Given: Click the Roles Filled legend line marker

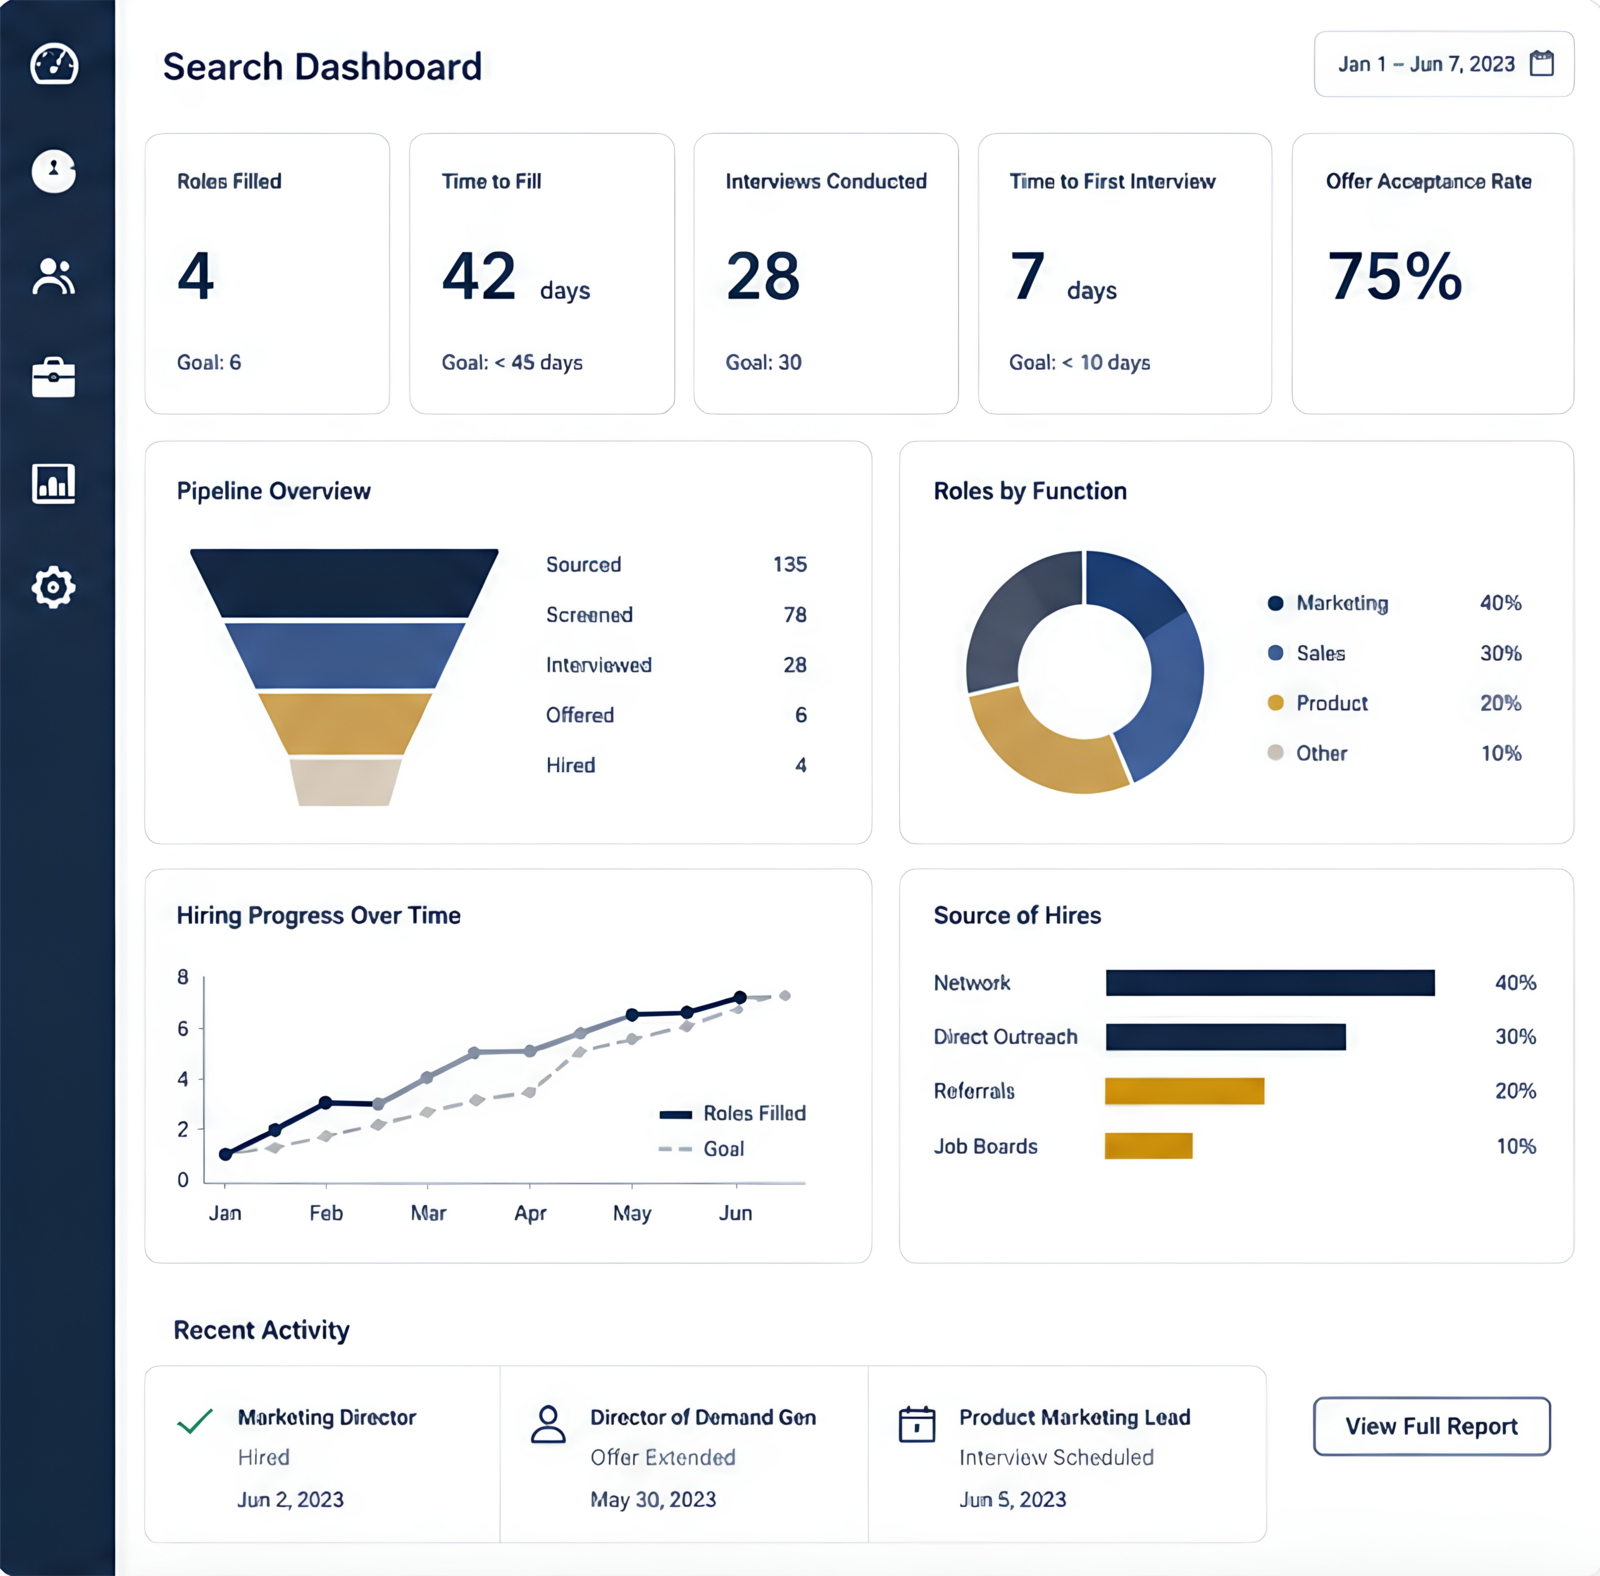Looking at the screenshot, I should (676, 1114).
